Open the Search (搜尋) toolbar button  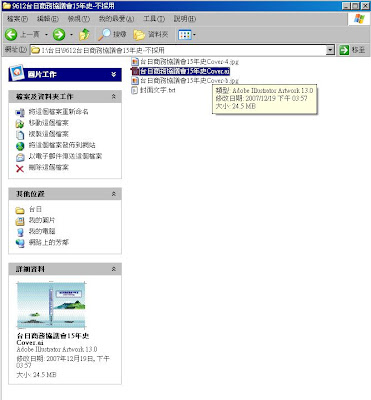[x=113, y=34]
